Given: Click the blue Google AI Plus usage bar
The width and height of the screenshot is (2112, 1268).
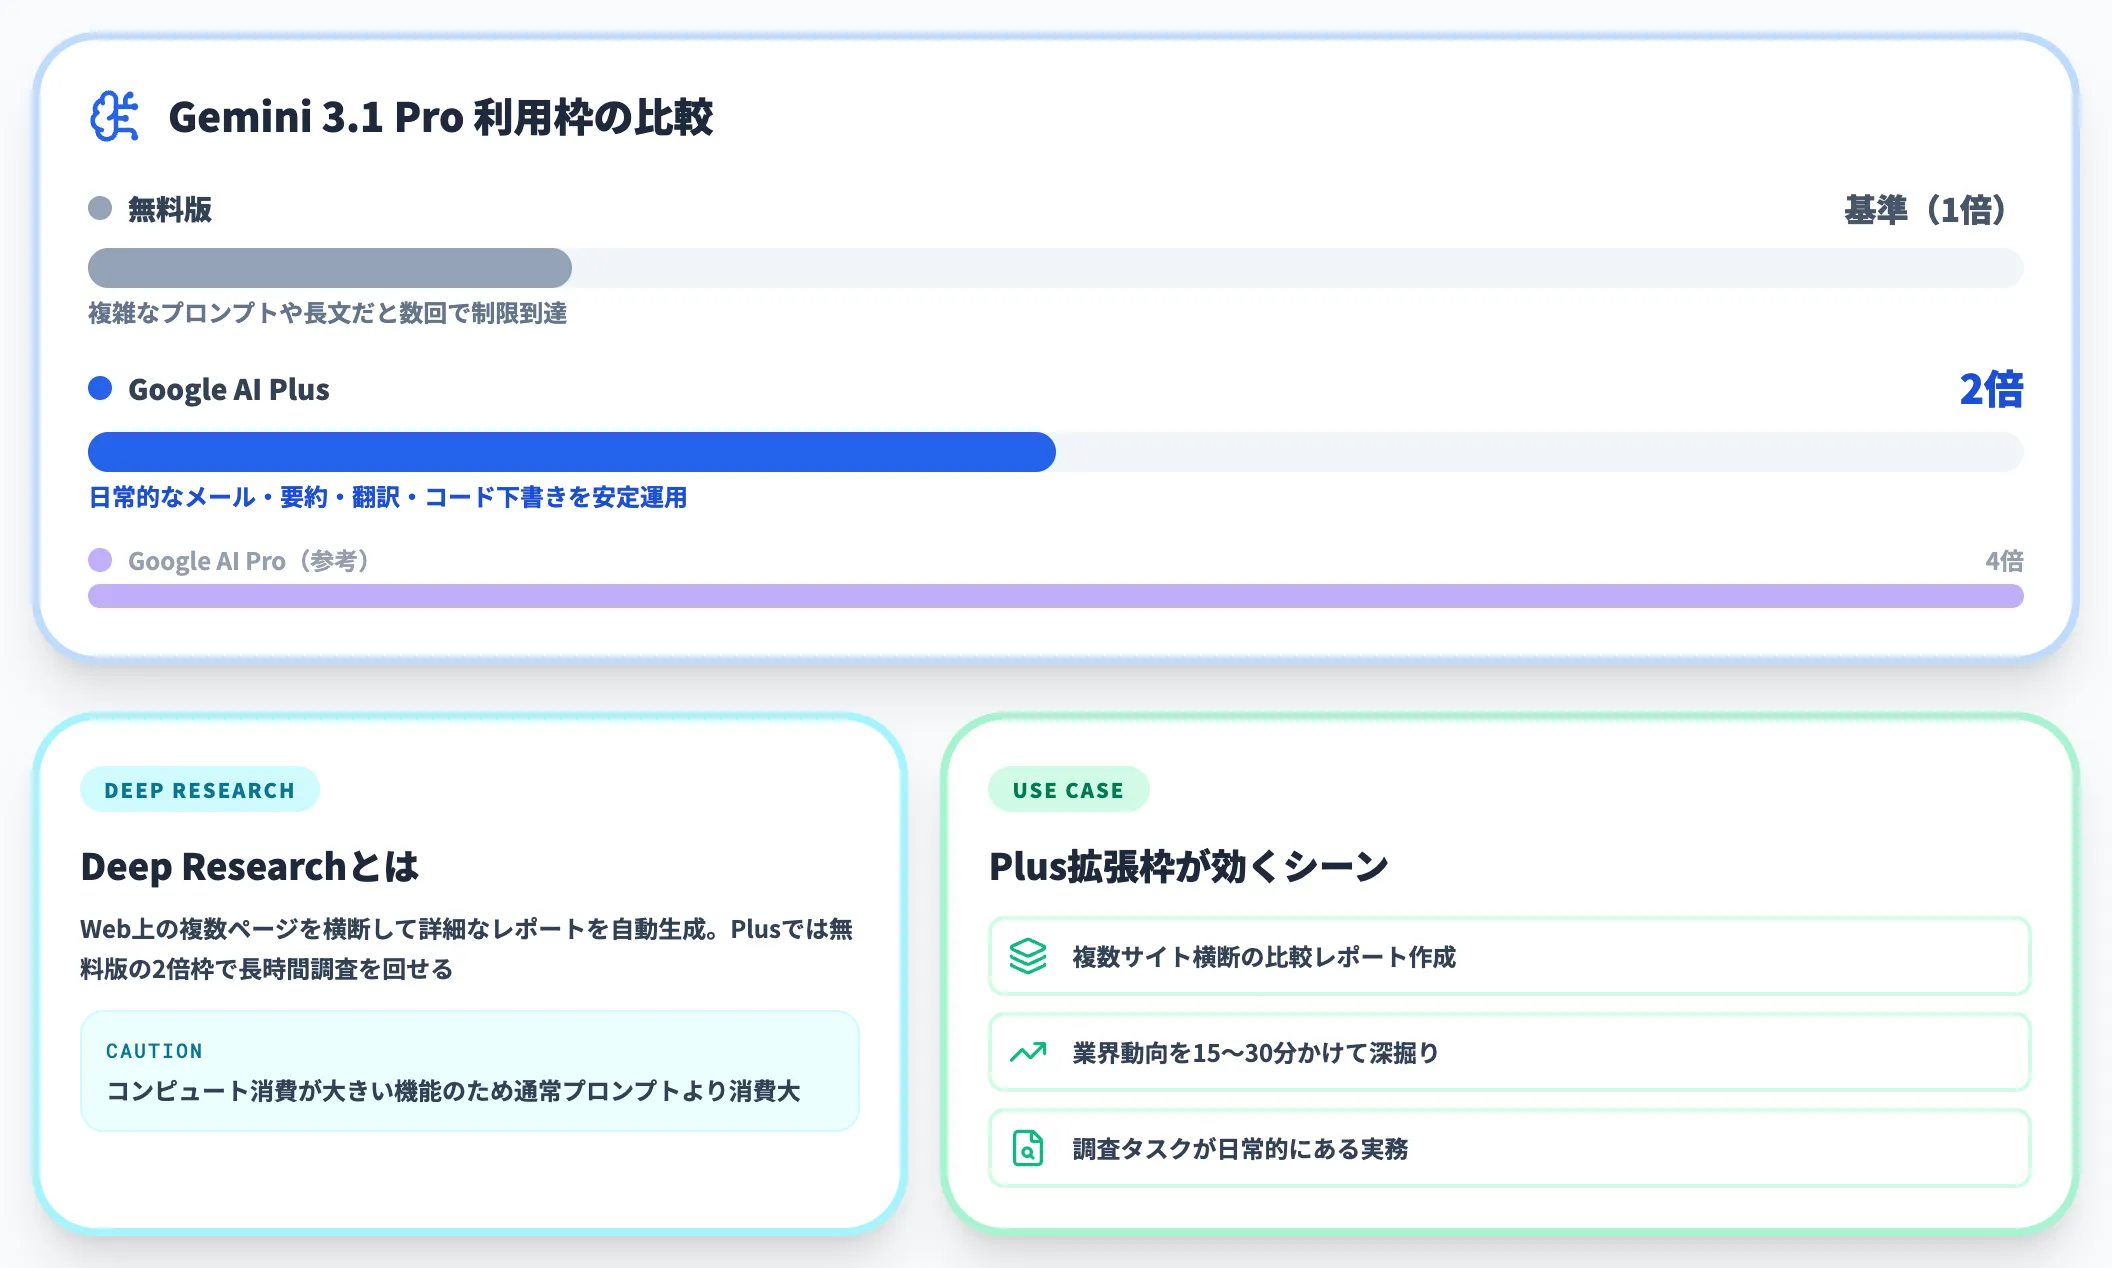Looking at the screenshot, I should (x=572, y=452).
